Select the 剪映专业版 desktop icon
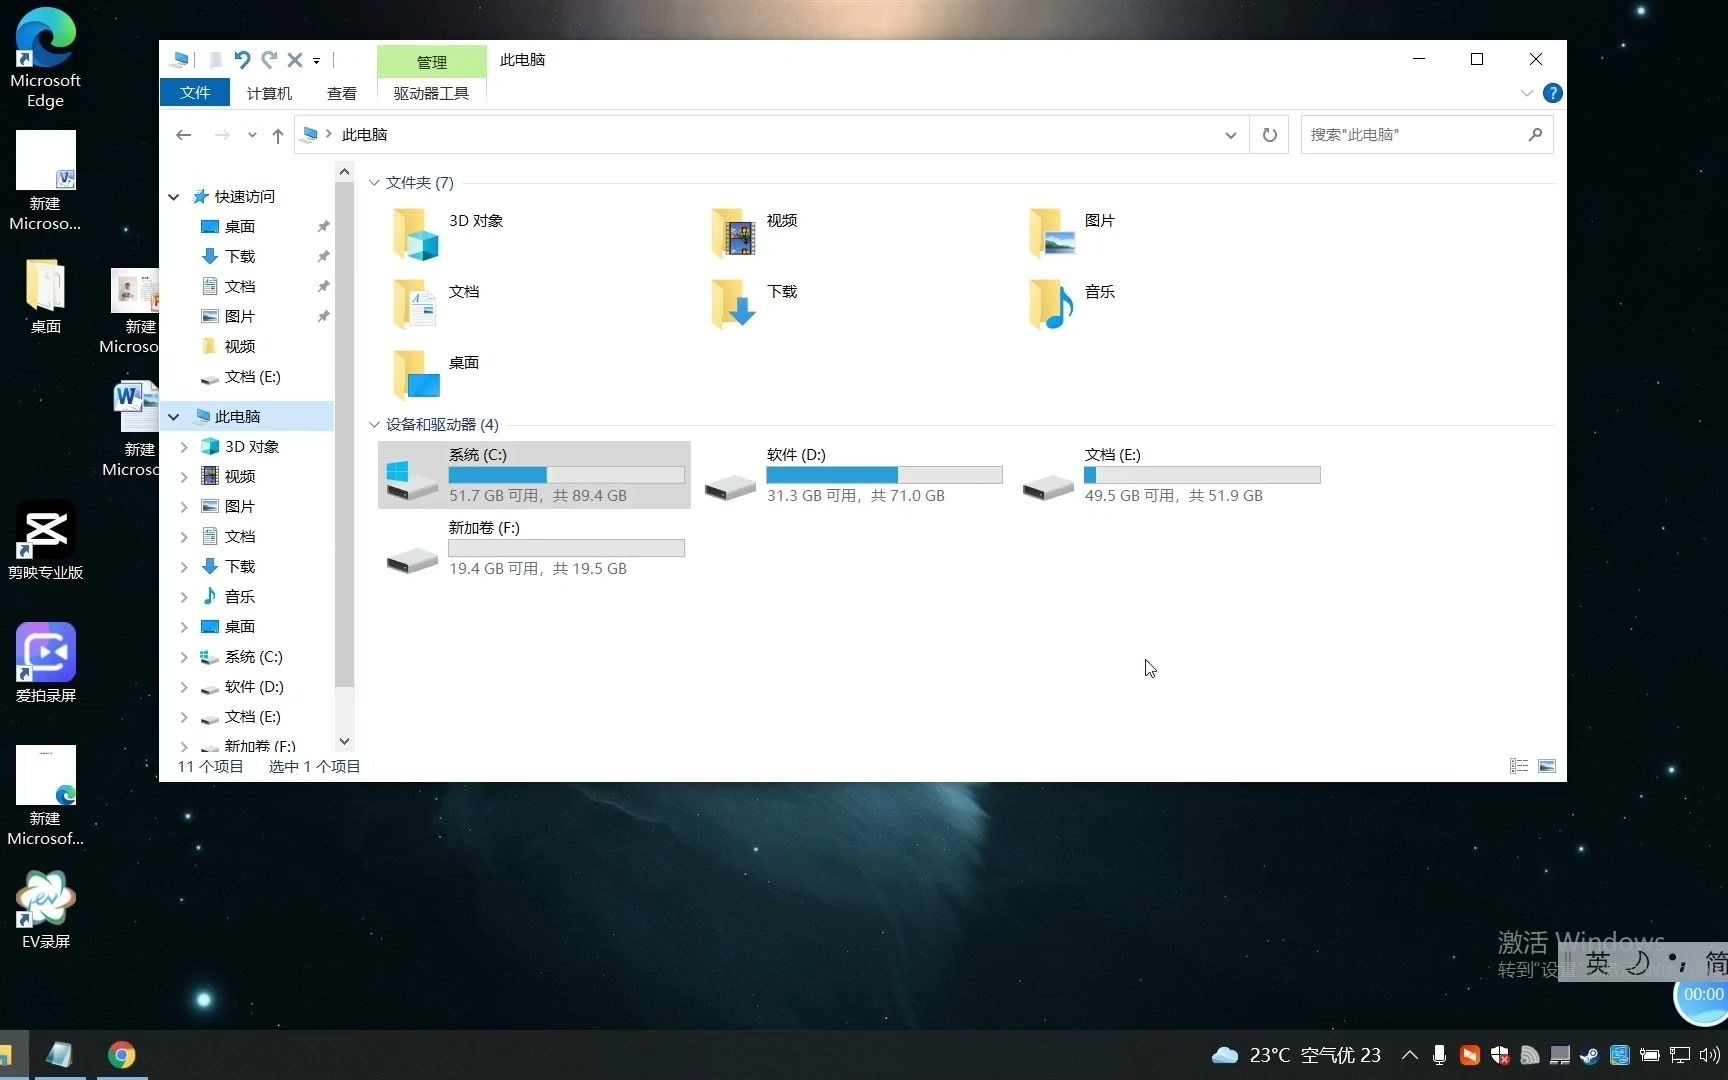This screenshot has width=1728, height=1080. pyautogui.click(x=45, y=541)
